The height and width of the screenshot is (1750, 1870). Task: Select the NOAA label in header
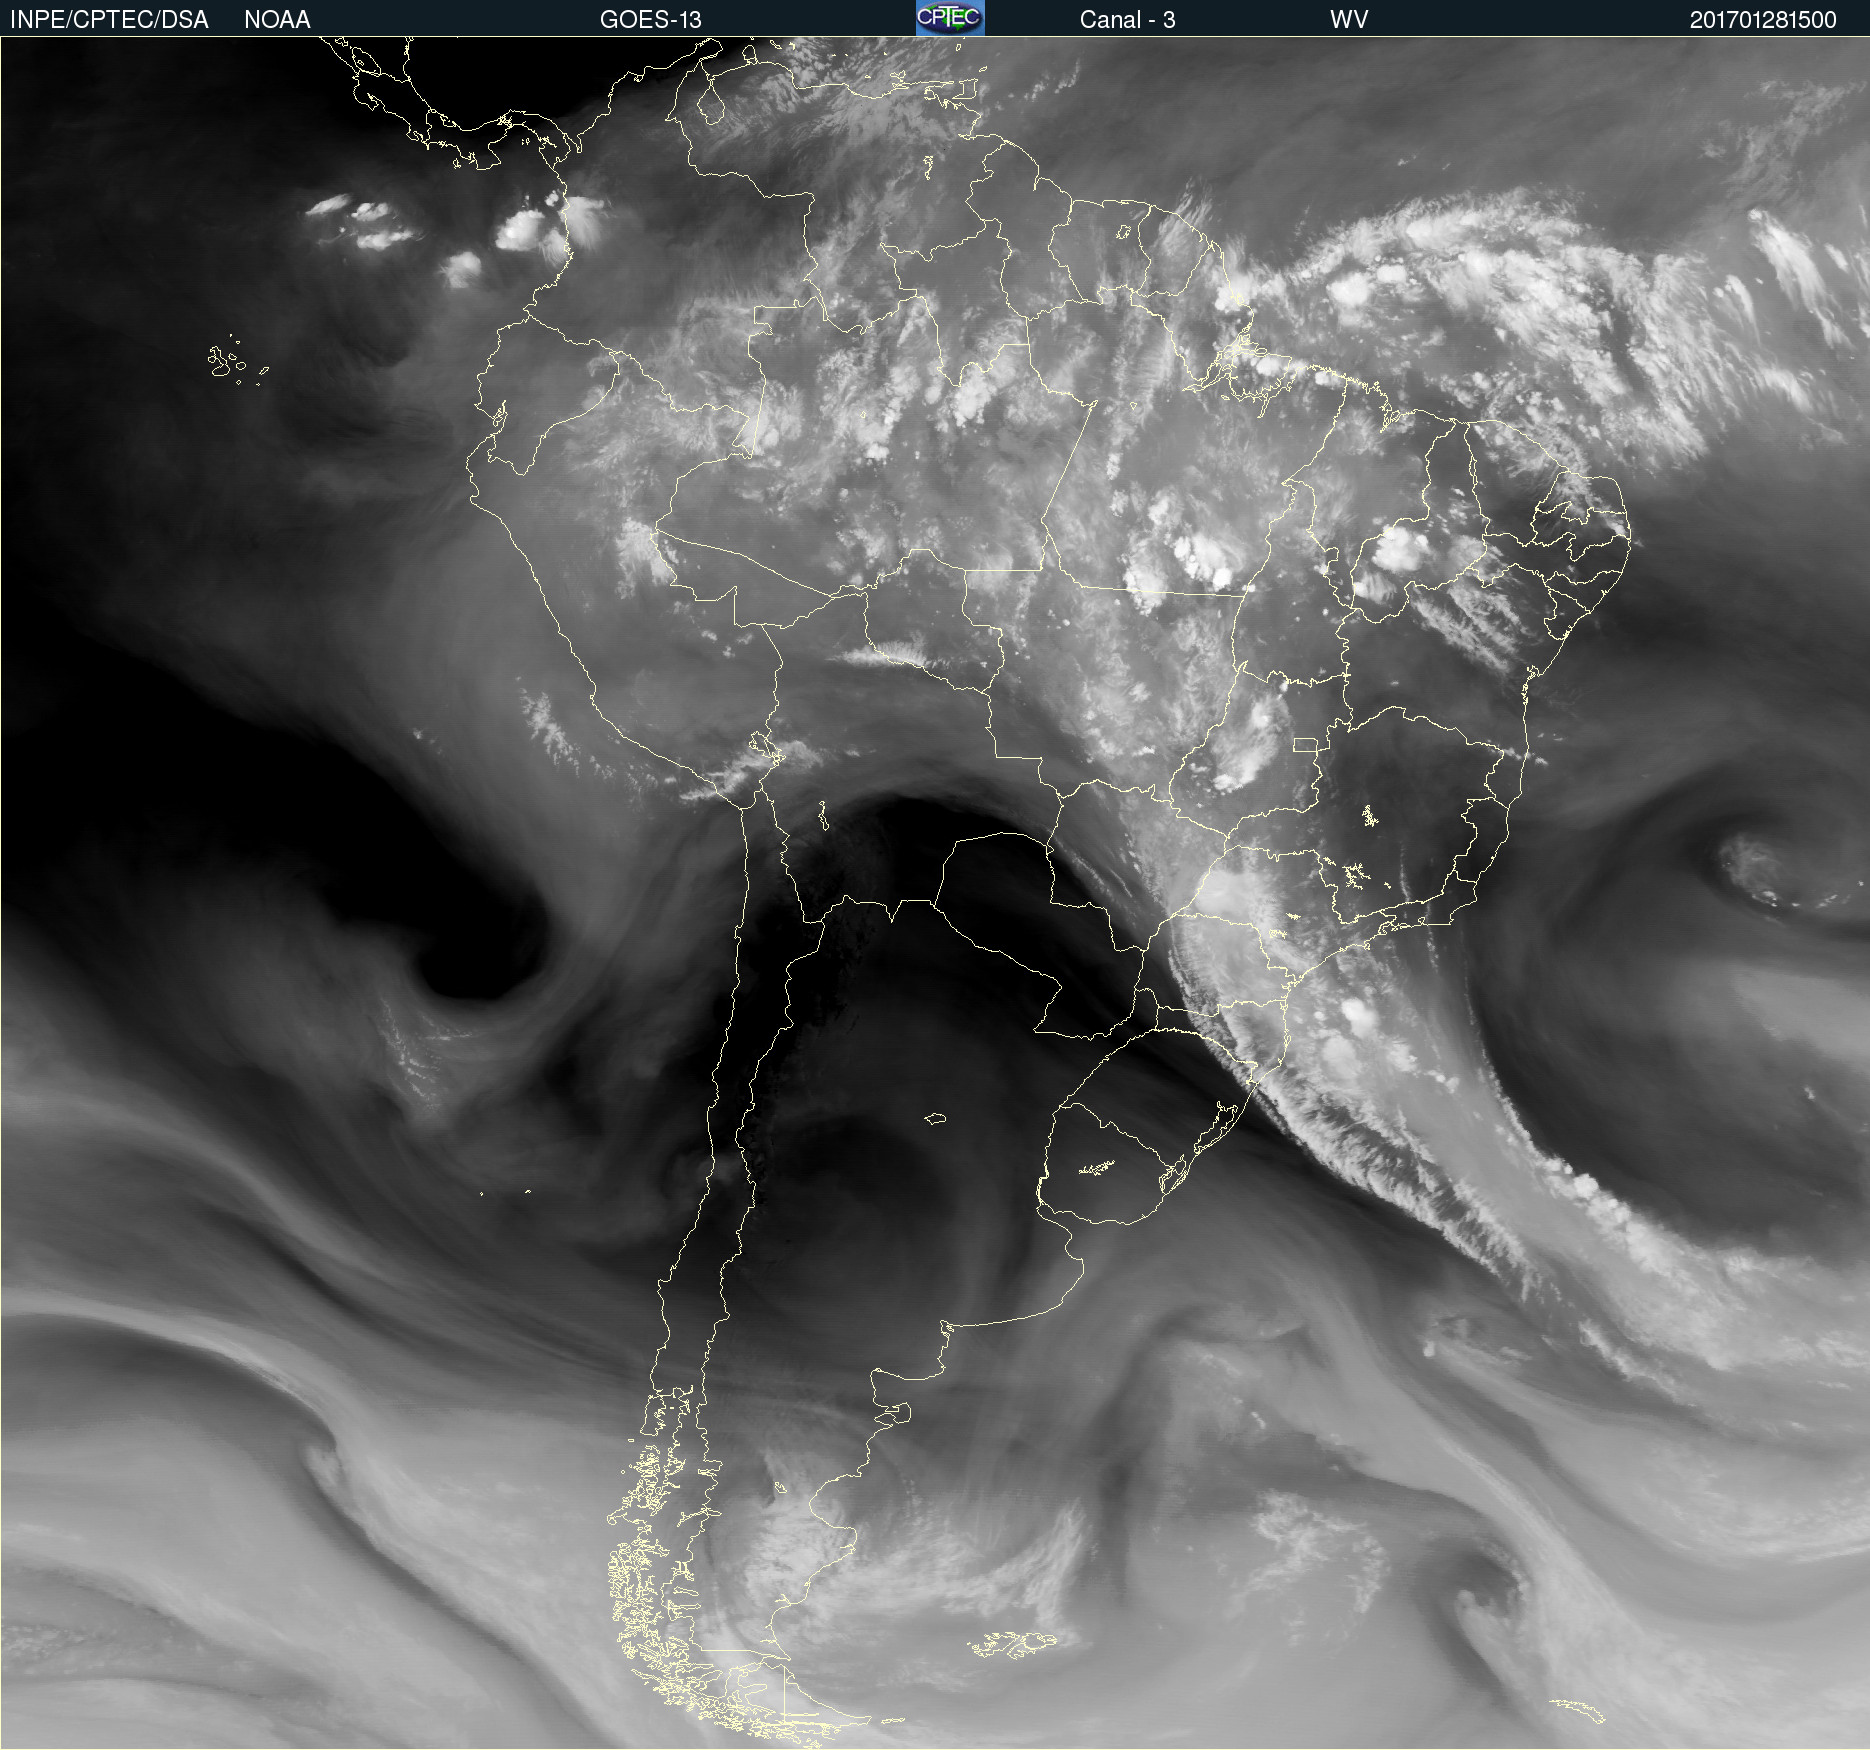(x=277, y=20)
